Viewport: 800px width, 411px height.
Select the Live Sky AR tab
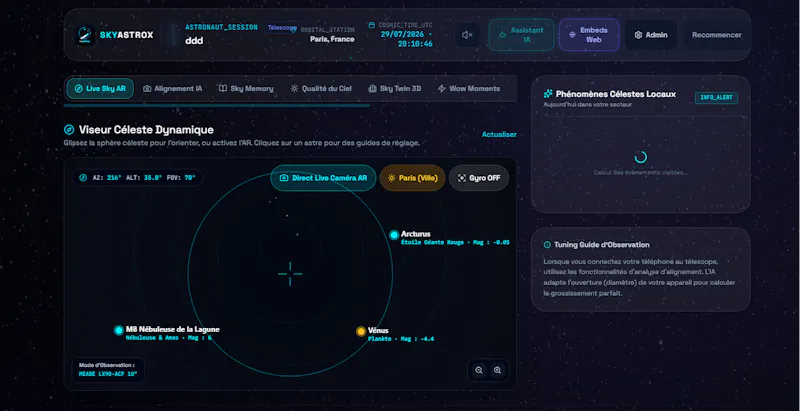[x=100, y=89]
